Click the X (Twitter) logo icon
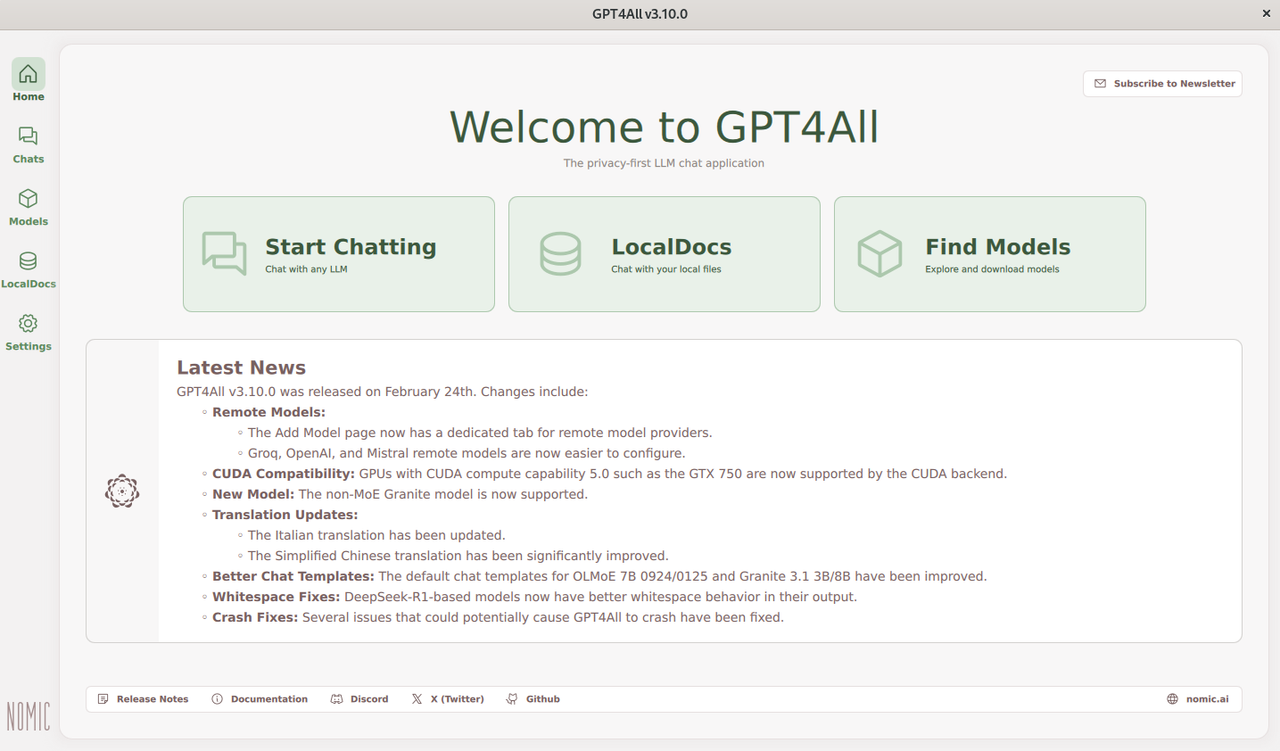The height and width of the screenshot is (751, 1280). tap(417, 699)
